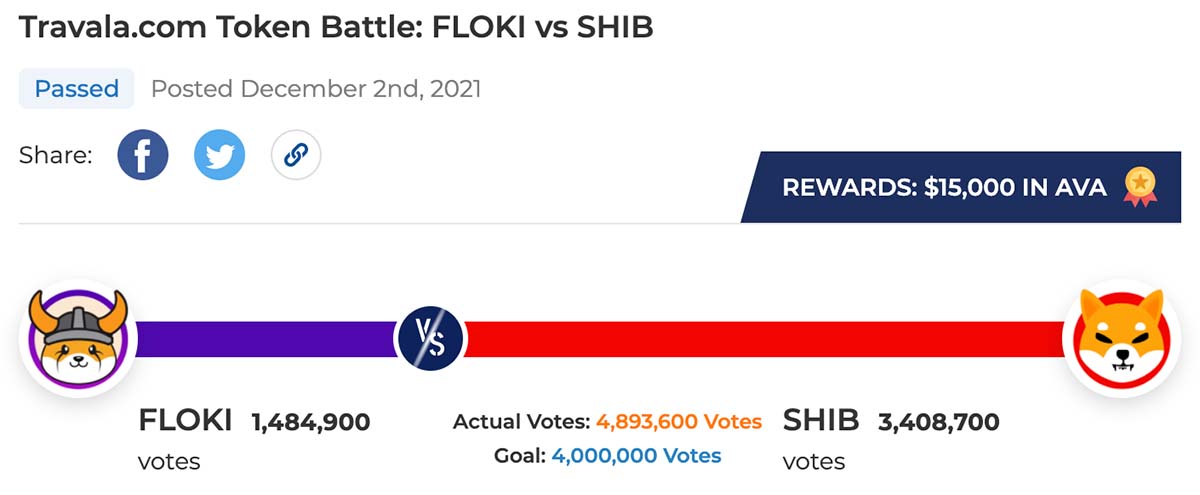Click the SHIB name label
This screenshot has height=495, width=1200.
820,420
